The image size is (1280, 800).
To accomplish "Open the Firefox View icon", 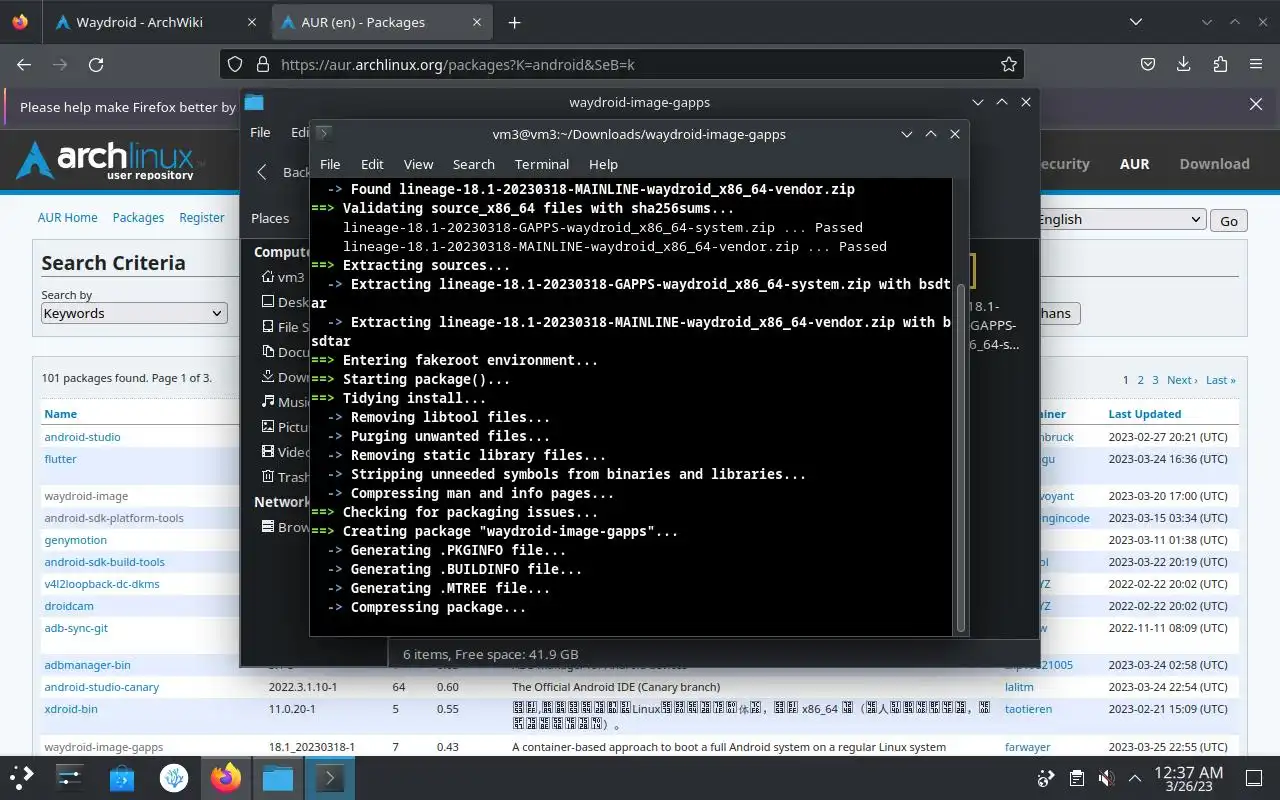I will 20,22.
